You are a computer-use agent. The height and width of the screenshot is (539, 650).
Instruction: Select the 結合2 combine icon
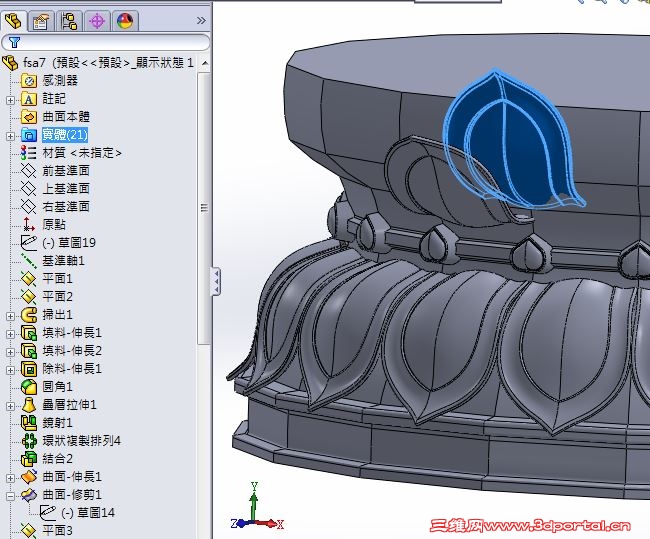[29, 459]
